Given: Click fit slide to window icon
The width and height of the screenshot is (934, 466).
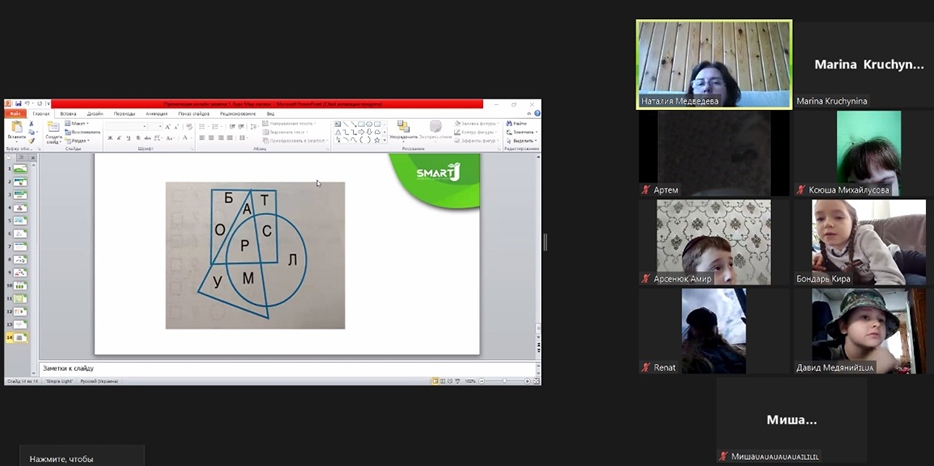Looking at the screenshot, I should 535,381.
